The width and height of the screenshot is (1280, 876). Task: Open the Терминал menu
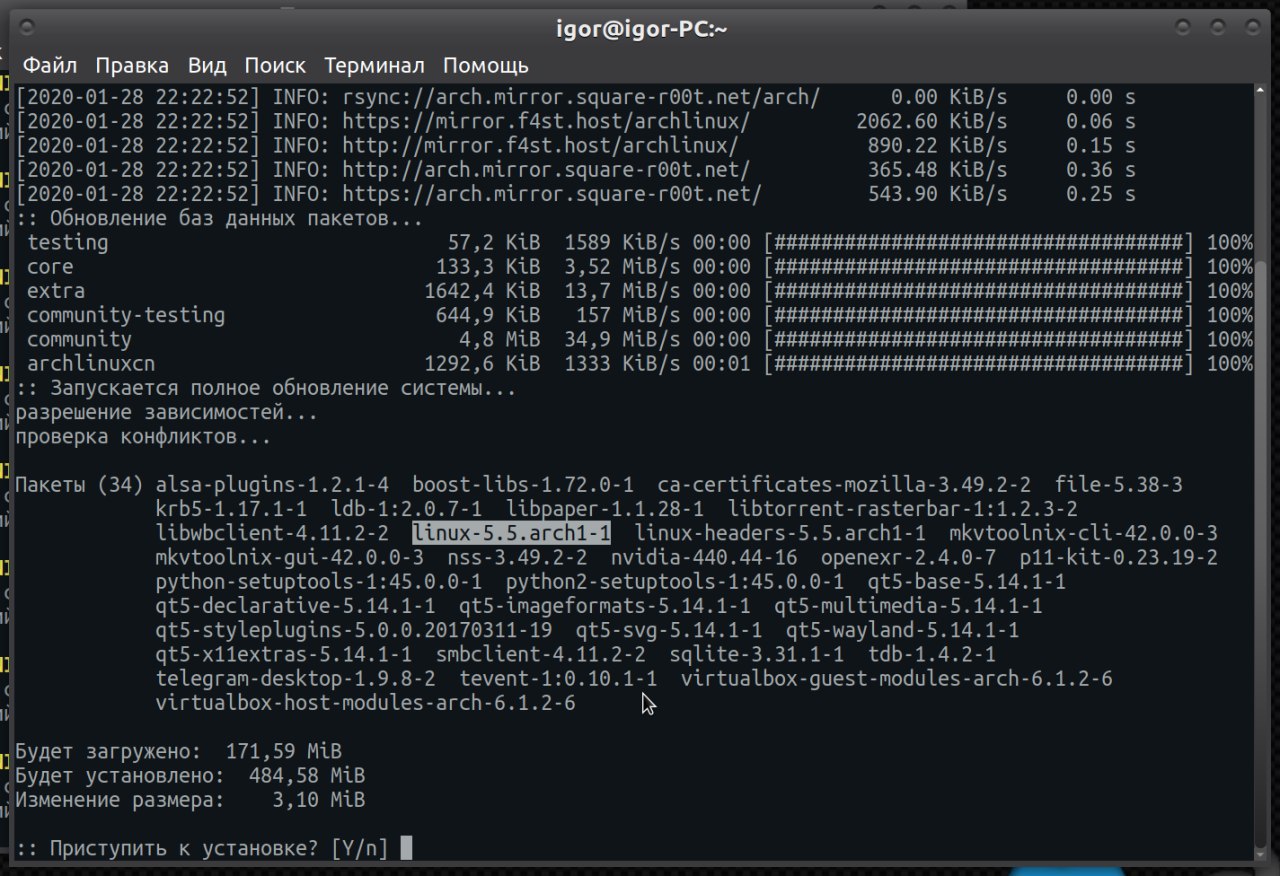click(374, 66)
